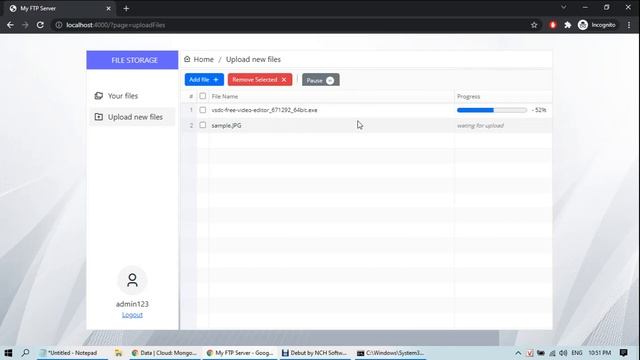640x360 pixels.
Task: Click the network icon in system tray
Action: (552, 353)
